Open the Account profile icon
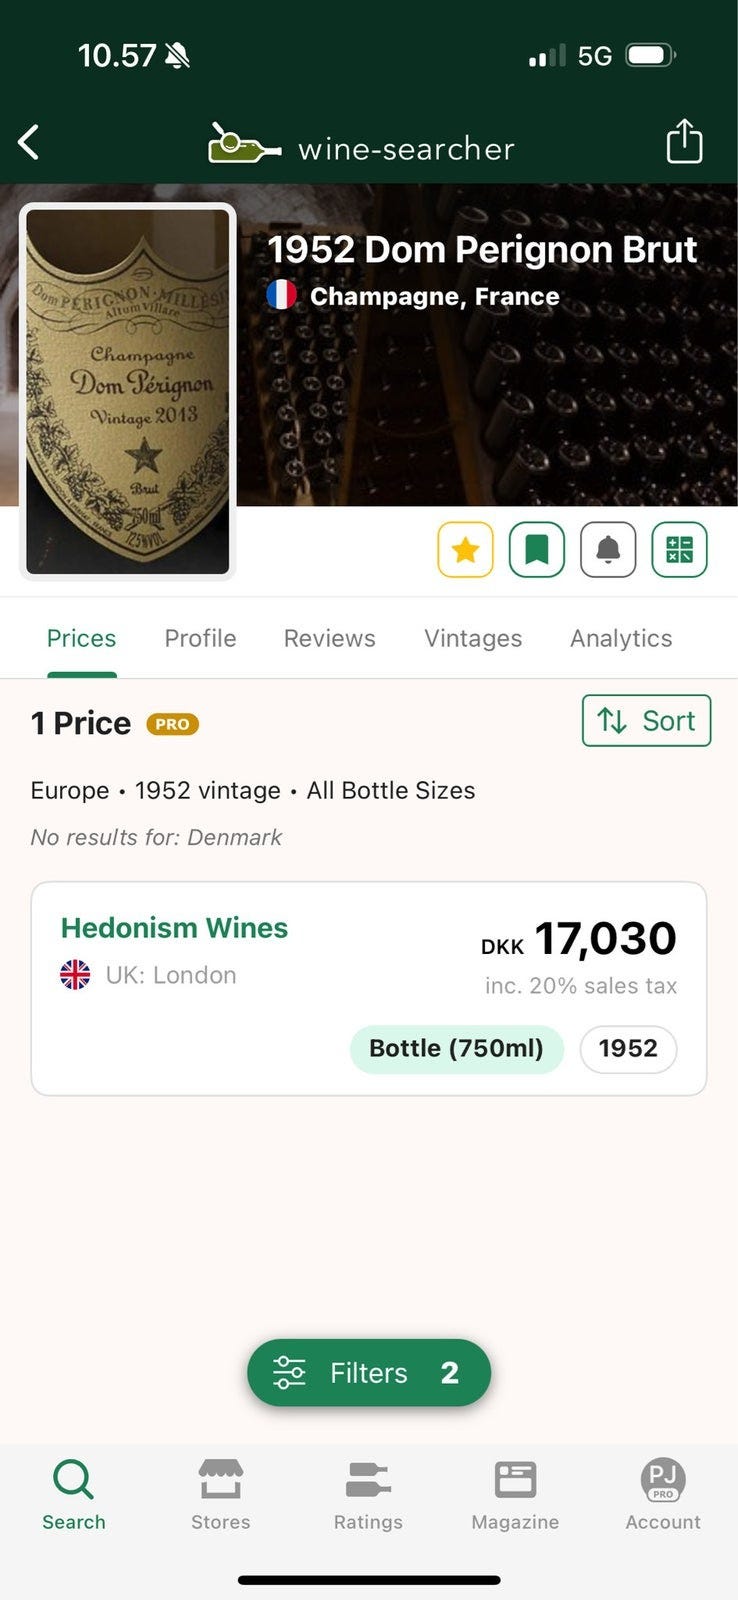 tap(663, 1494)
